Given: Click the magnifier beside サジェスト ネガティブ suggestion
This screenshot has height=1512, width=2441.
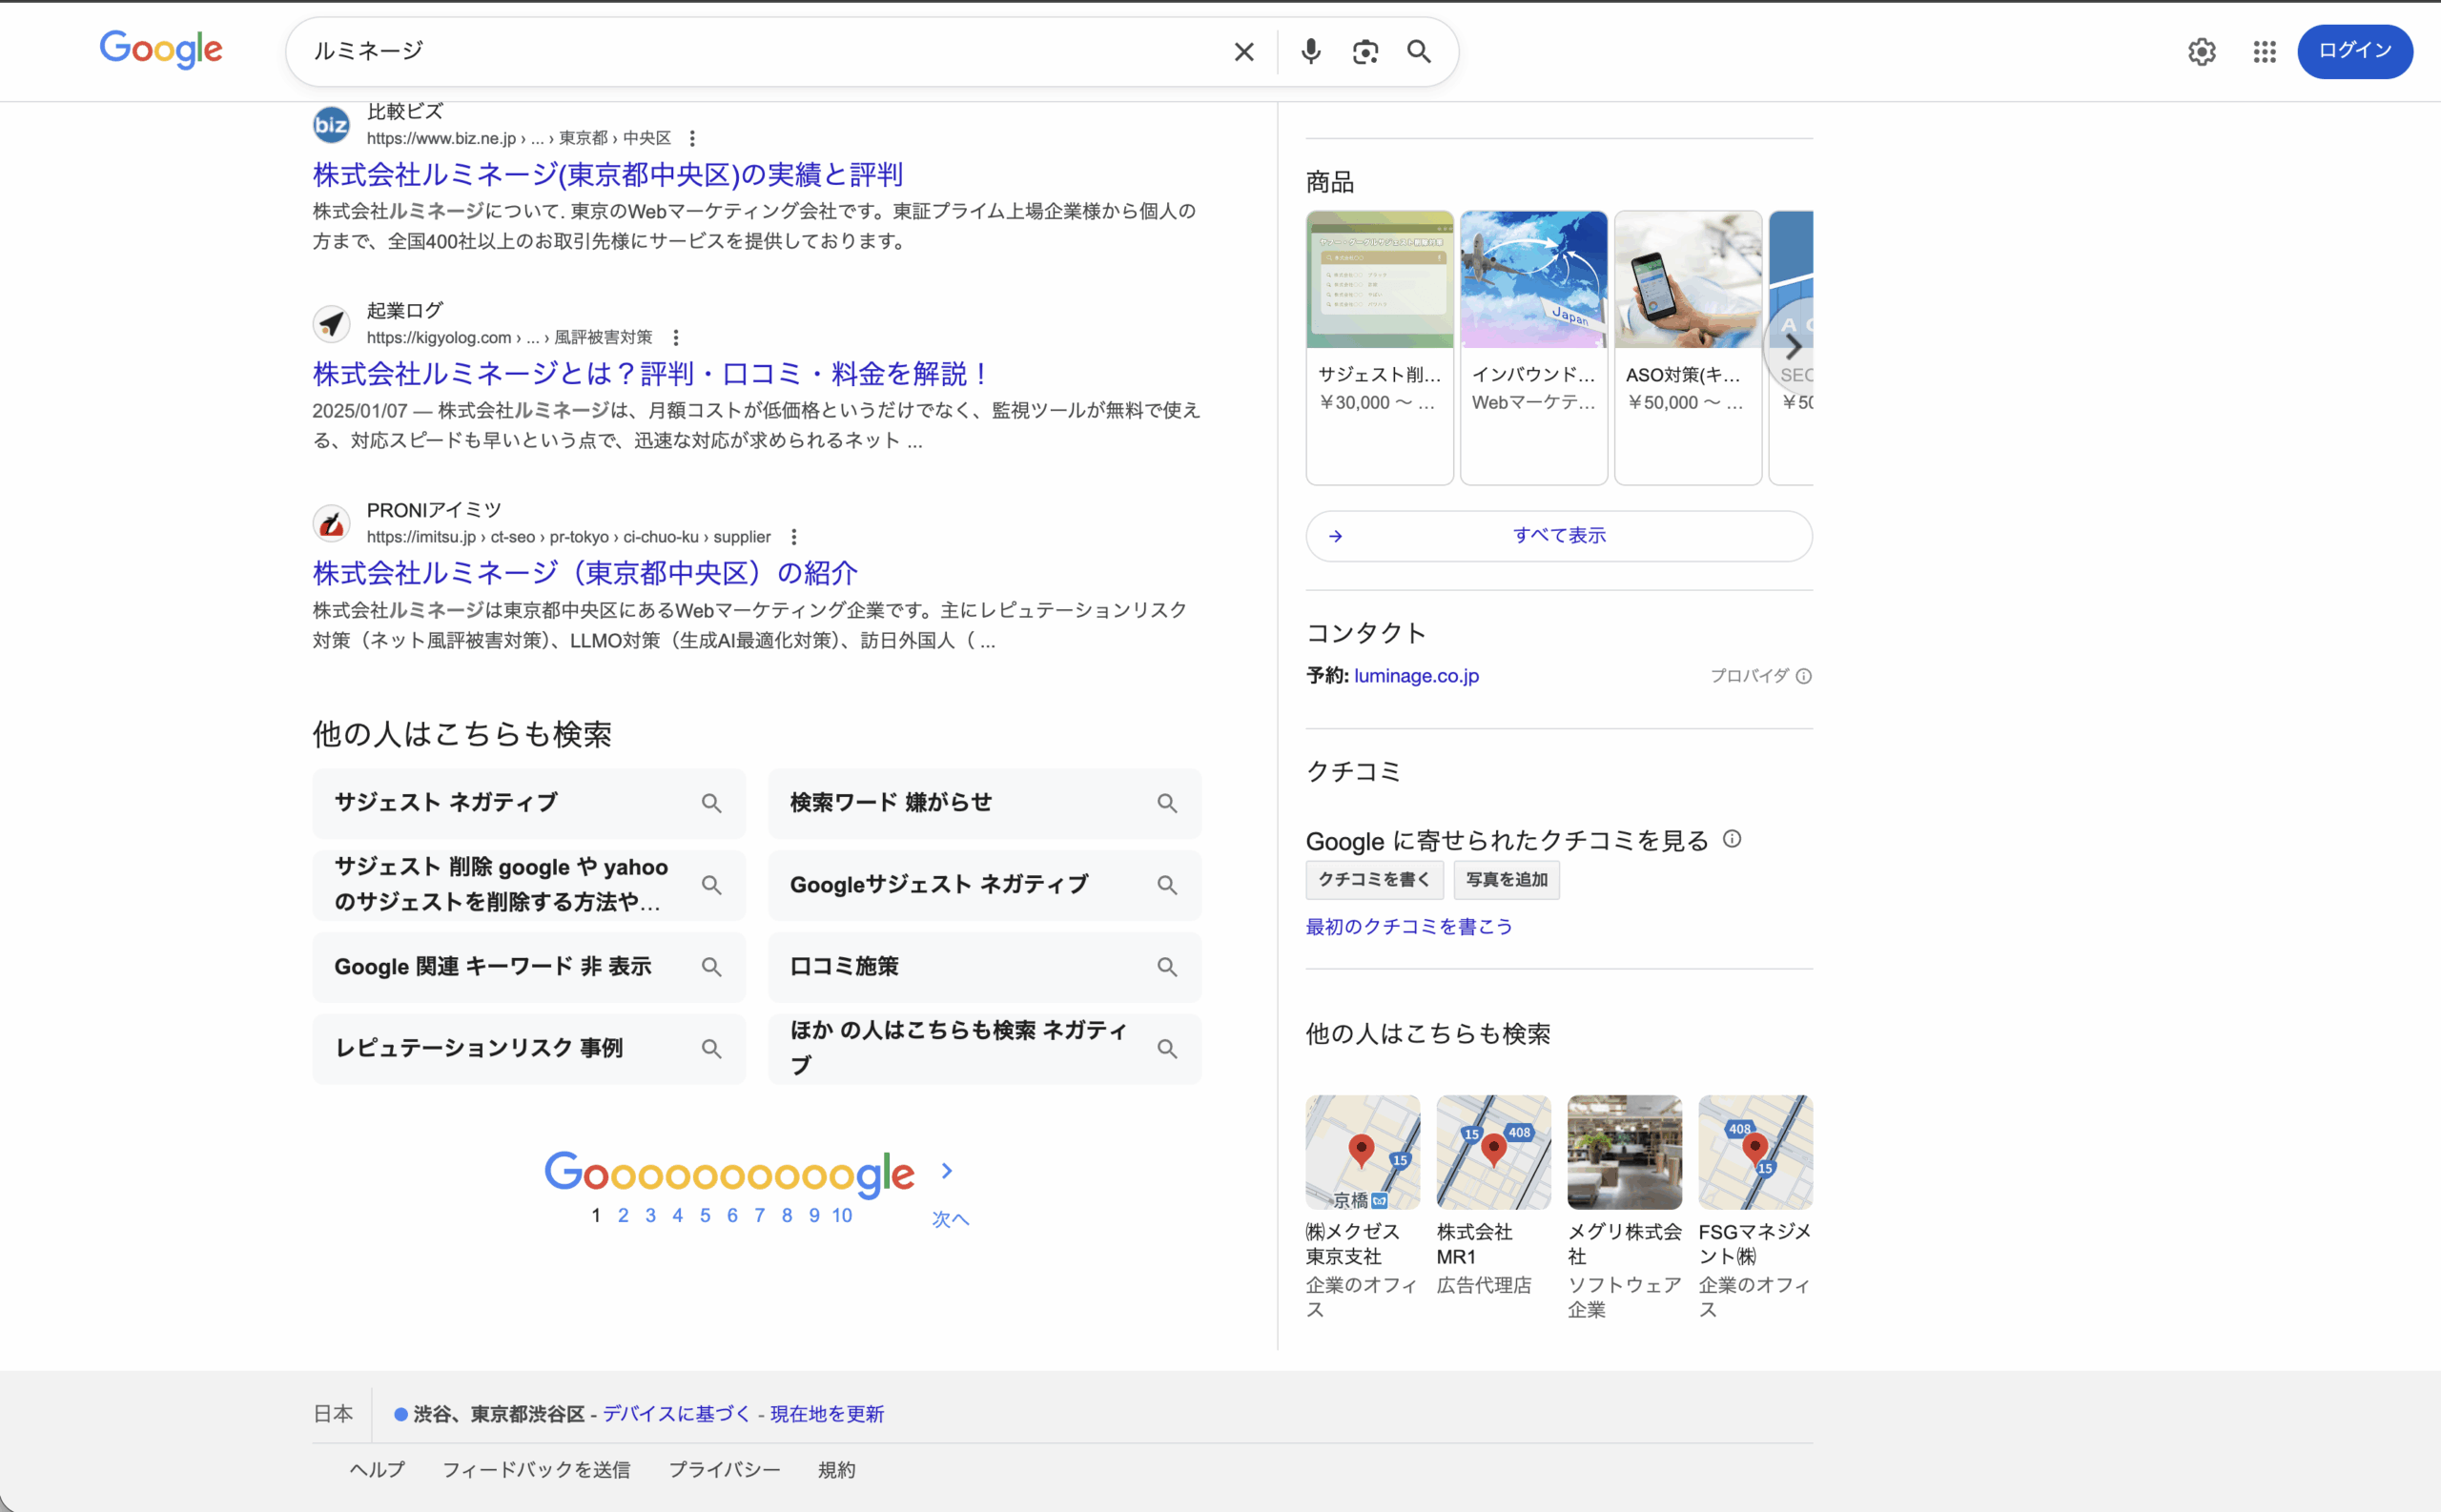Looking at the screenshot, I should pyautogui.click(x=713, y=802).
